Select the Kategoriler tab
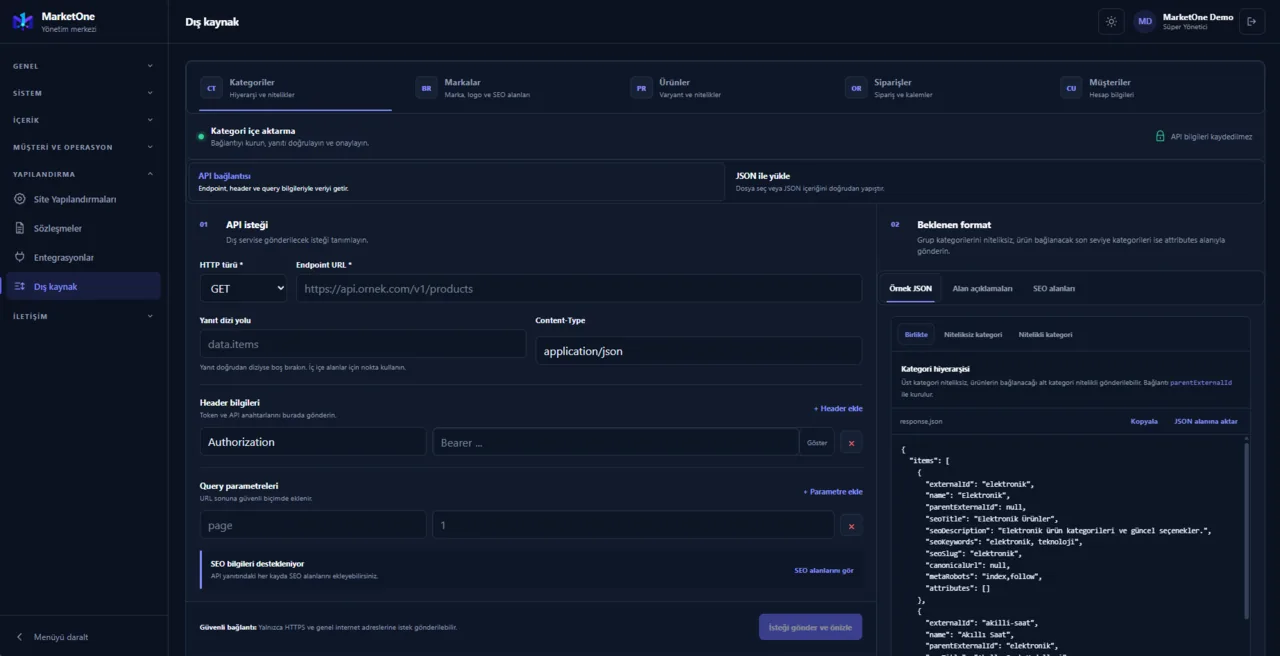The width and height of the screenshot is (1280, 656). [x=295, y=88]
